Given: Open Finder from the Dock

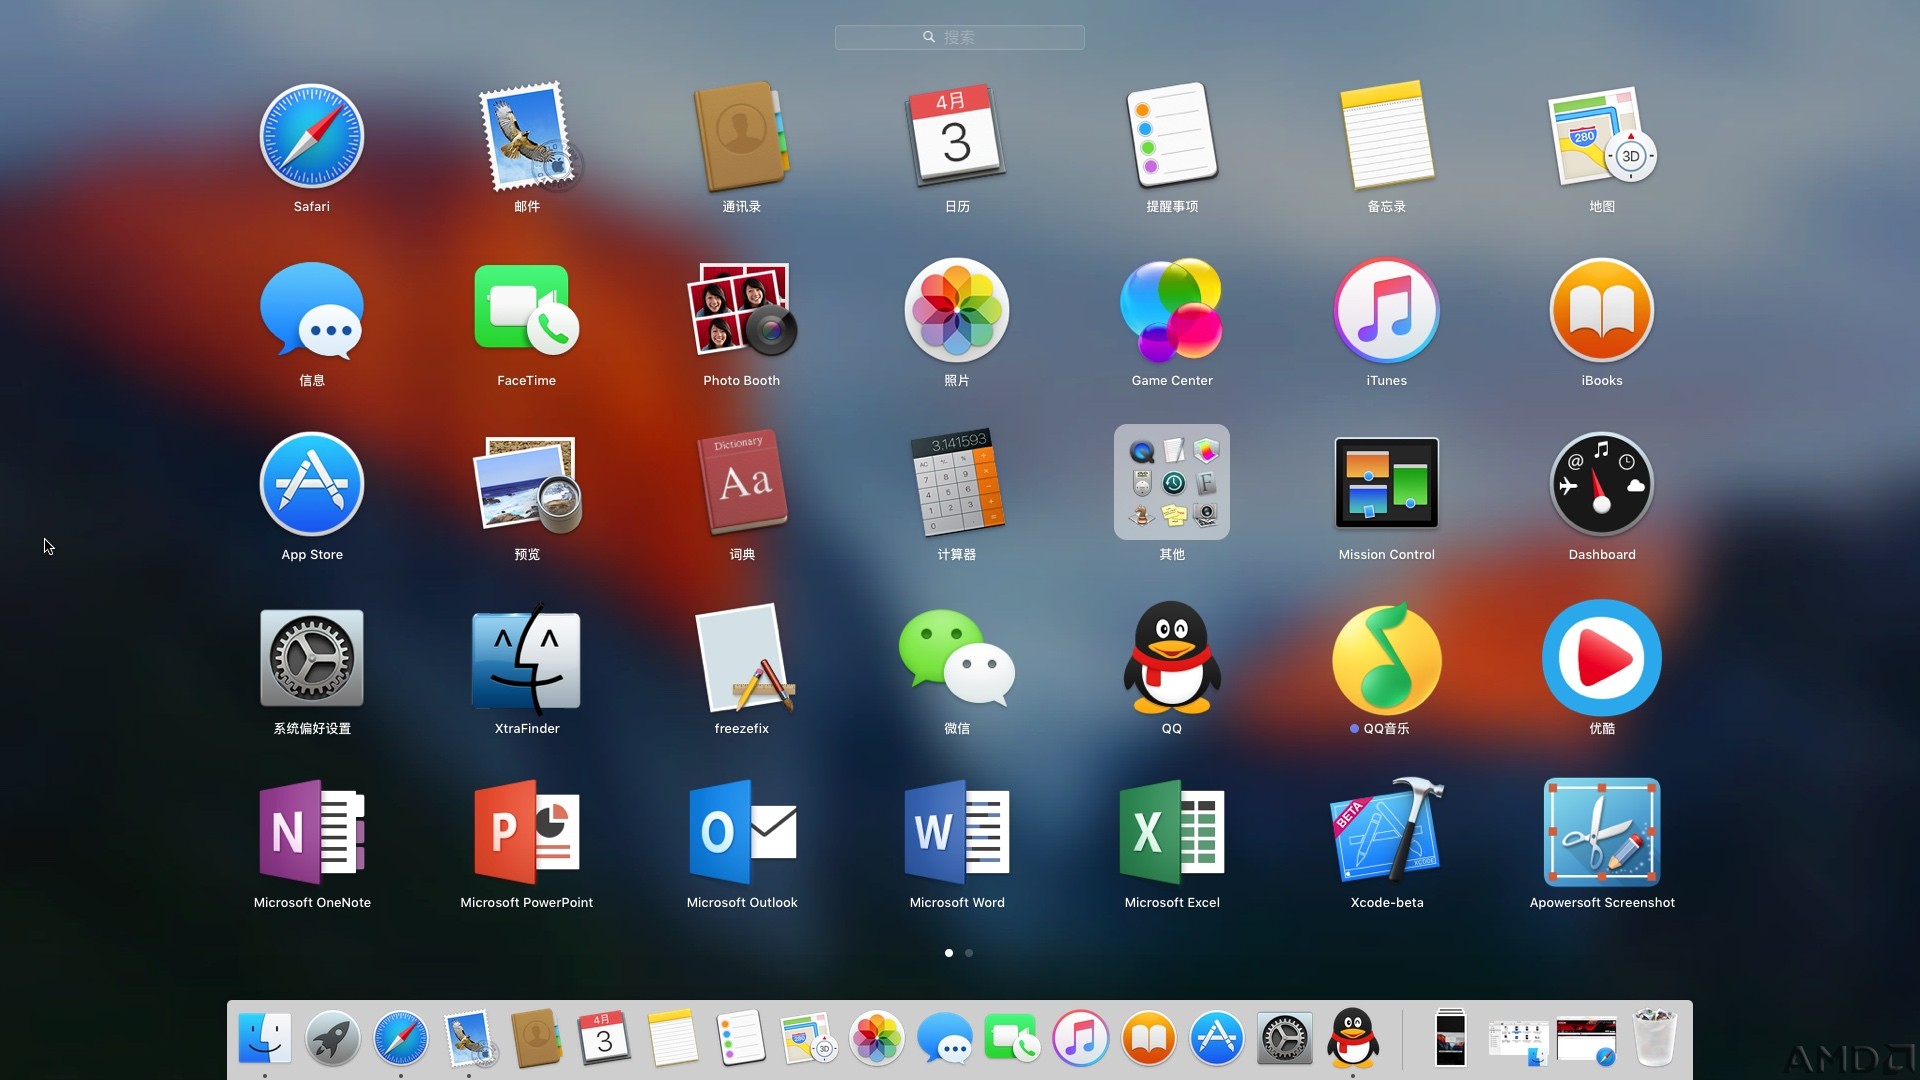Looking at the screenshot, I should coord(265,1038).
